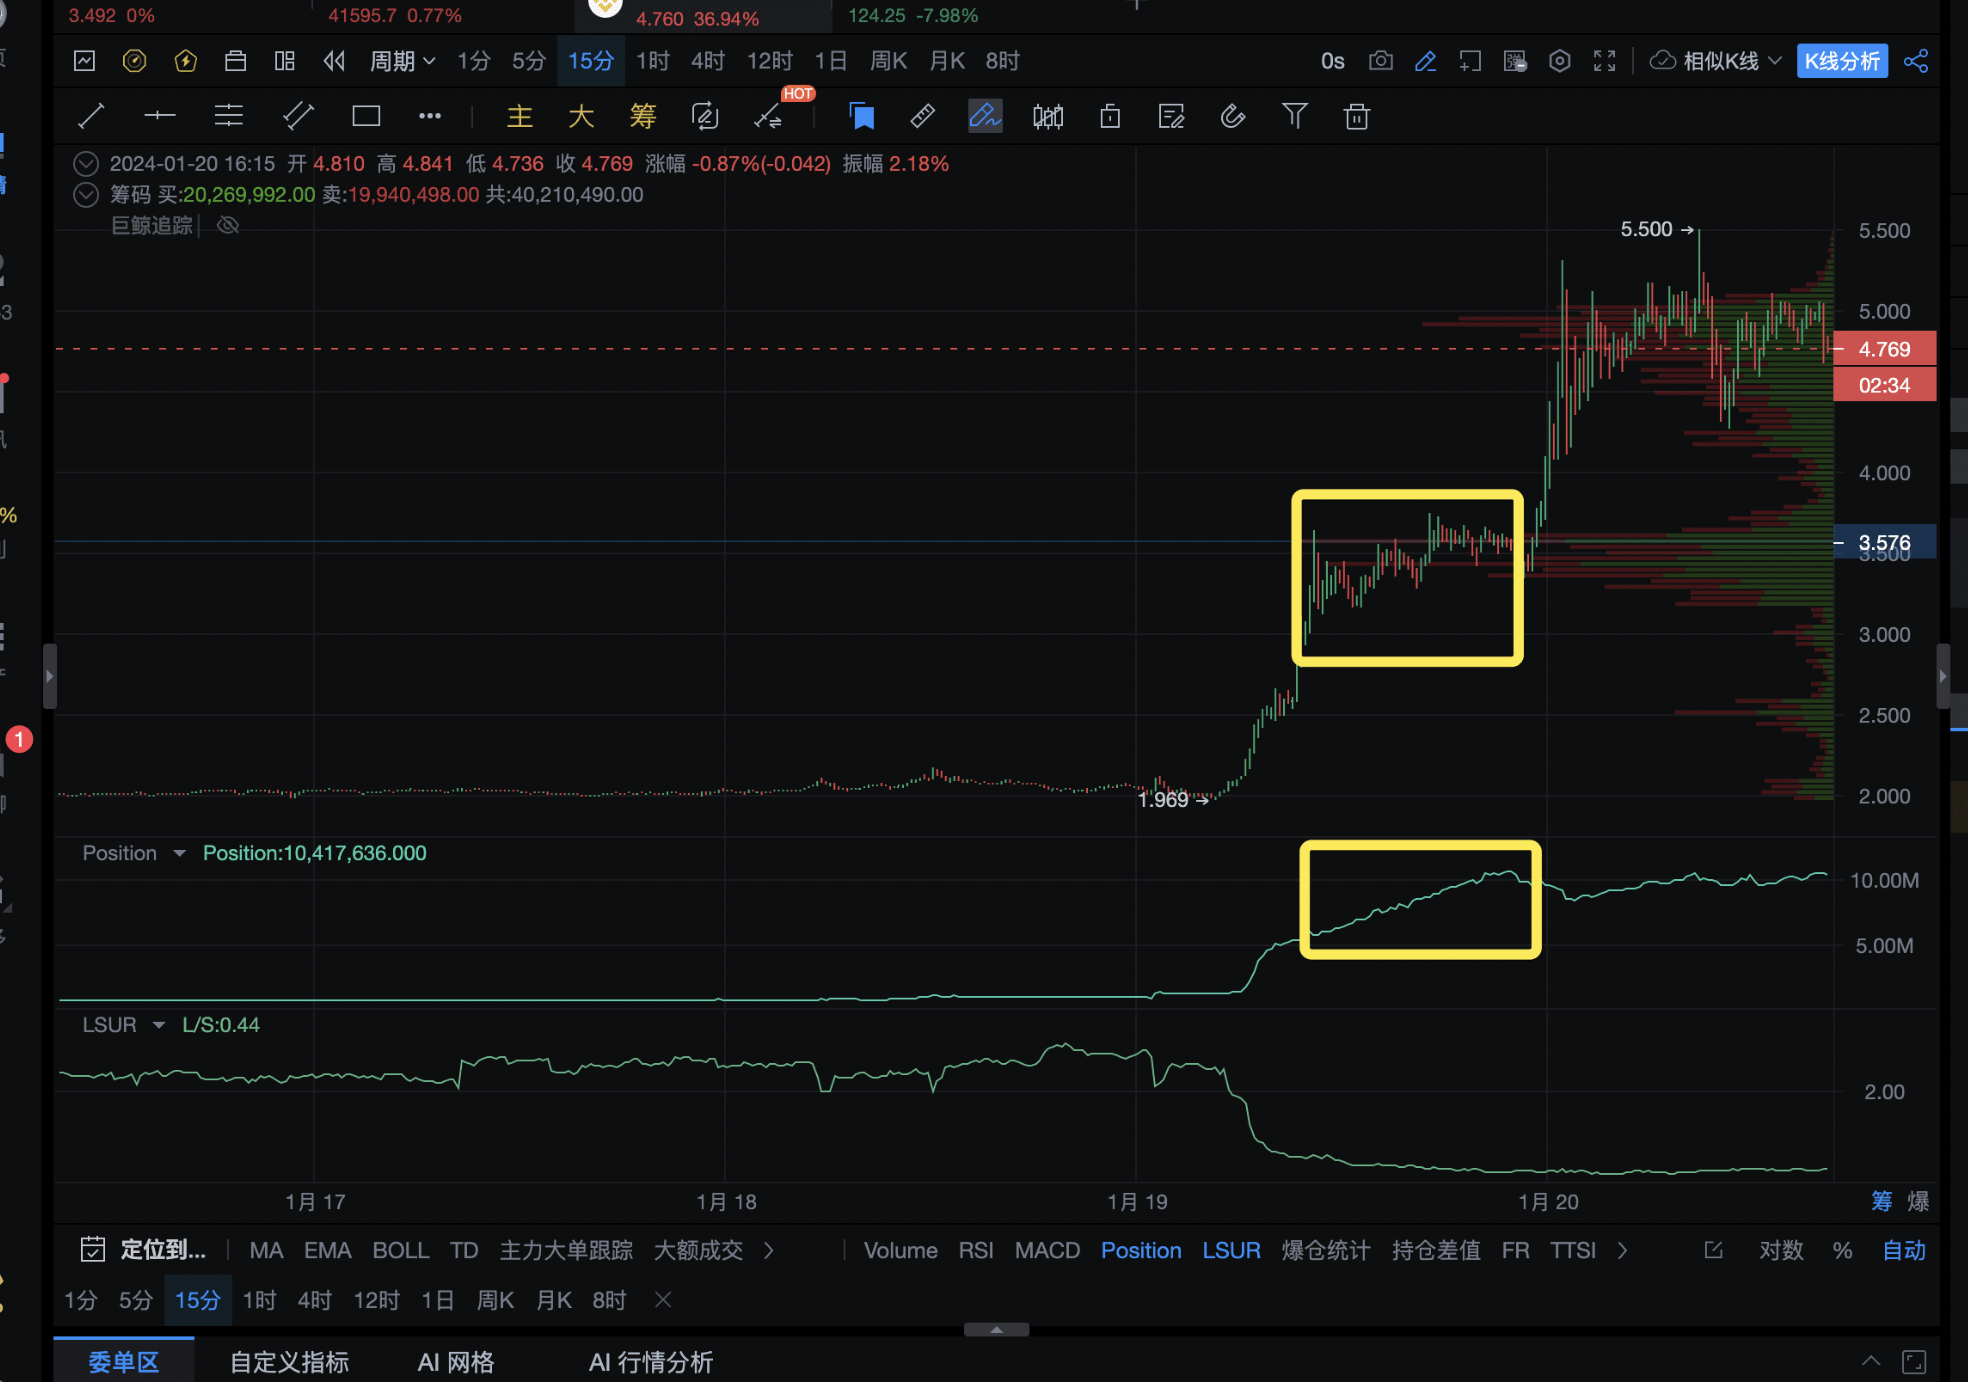The image size is (1968, 1382).
Task: Click the blue pencil edit icon
Action: (x=1425, y=61)
